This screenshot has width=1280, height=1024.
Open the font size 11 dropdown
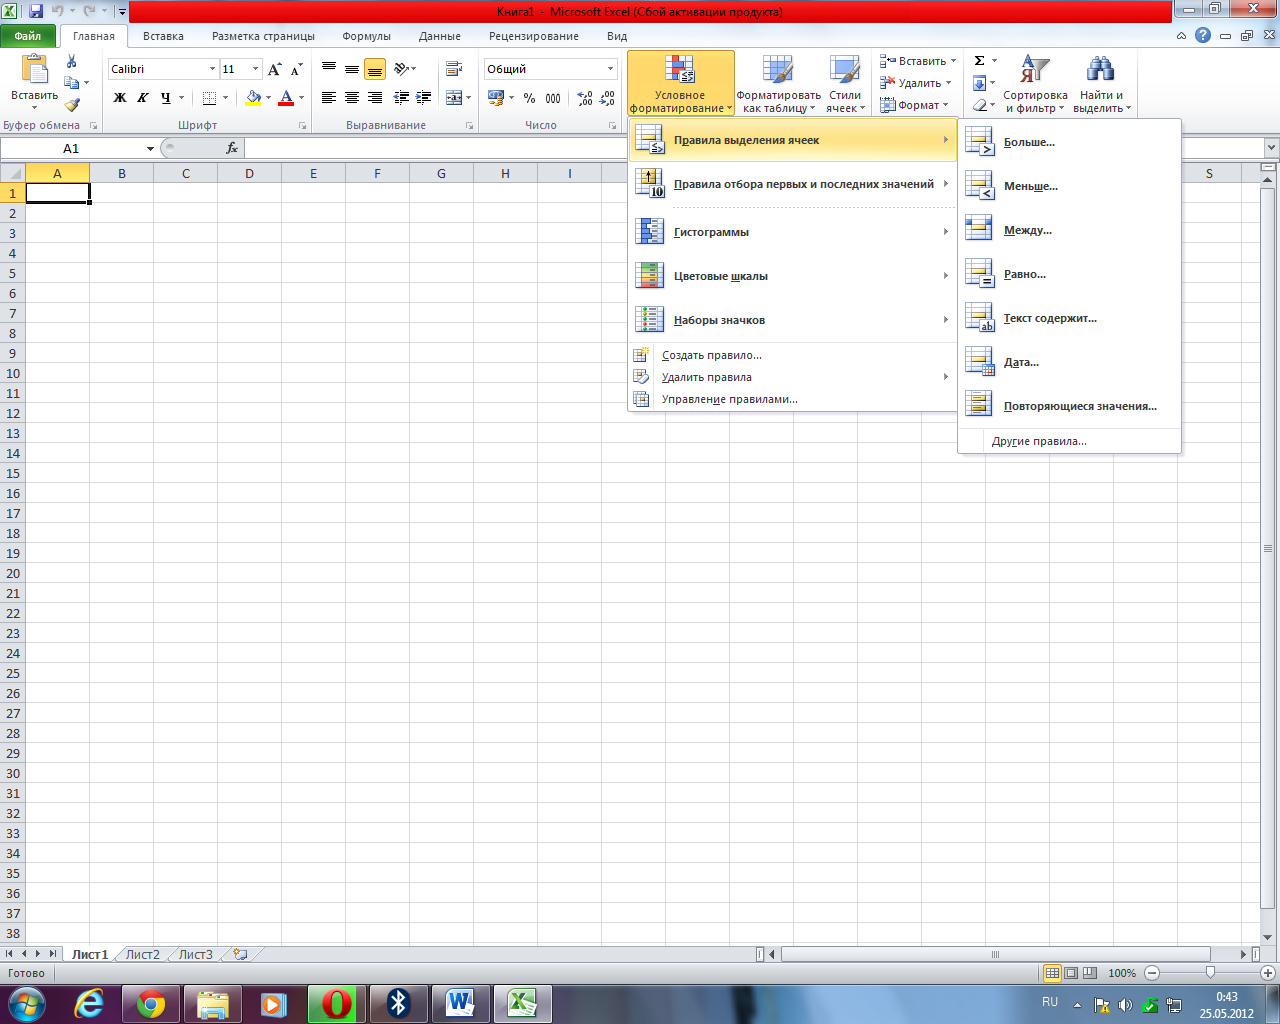256,69
